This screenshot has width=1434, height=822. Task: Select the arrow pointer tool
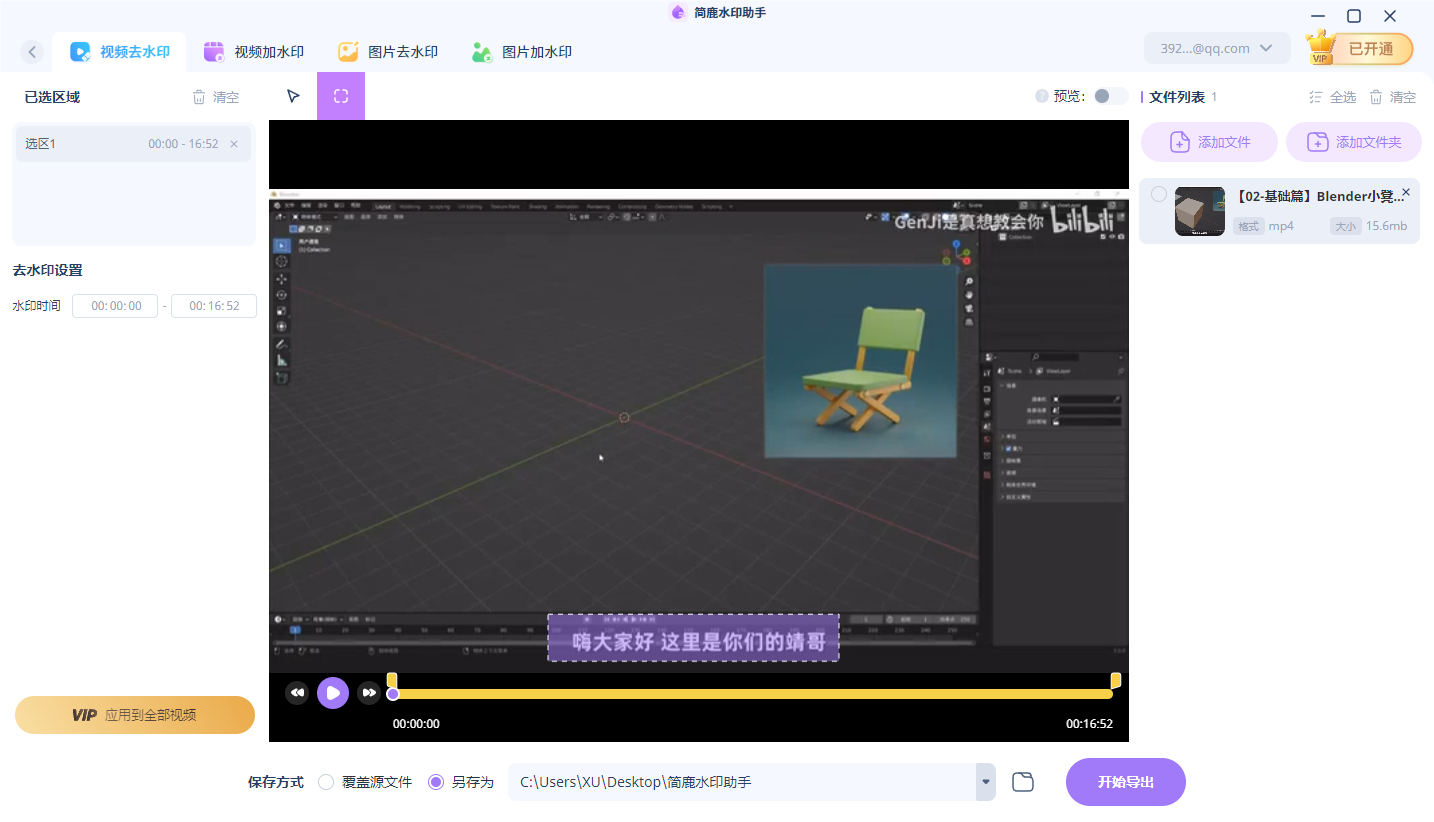pyautogui.click(x=293, y=96)
